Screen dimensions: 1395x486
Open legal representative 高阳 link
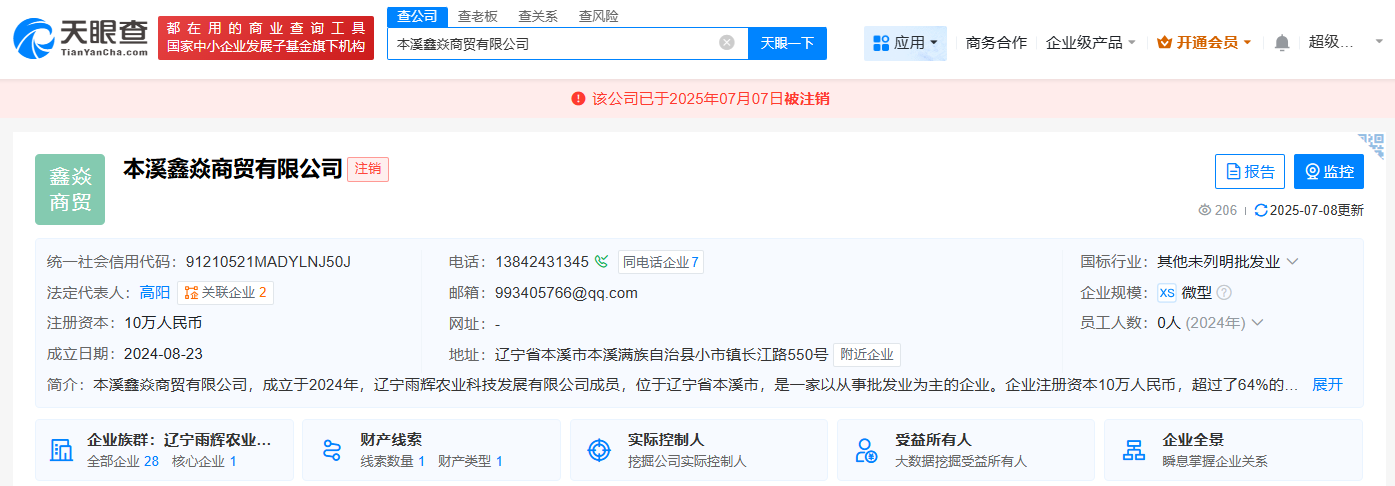pyautogui.click(x=155, y=293)
